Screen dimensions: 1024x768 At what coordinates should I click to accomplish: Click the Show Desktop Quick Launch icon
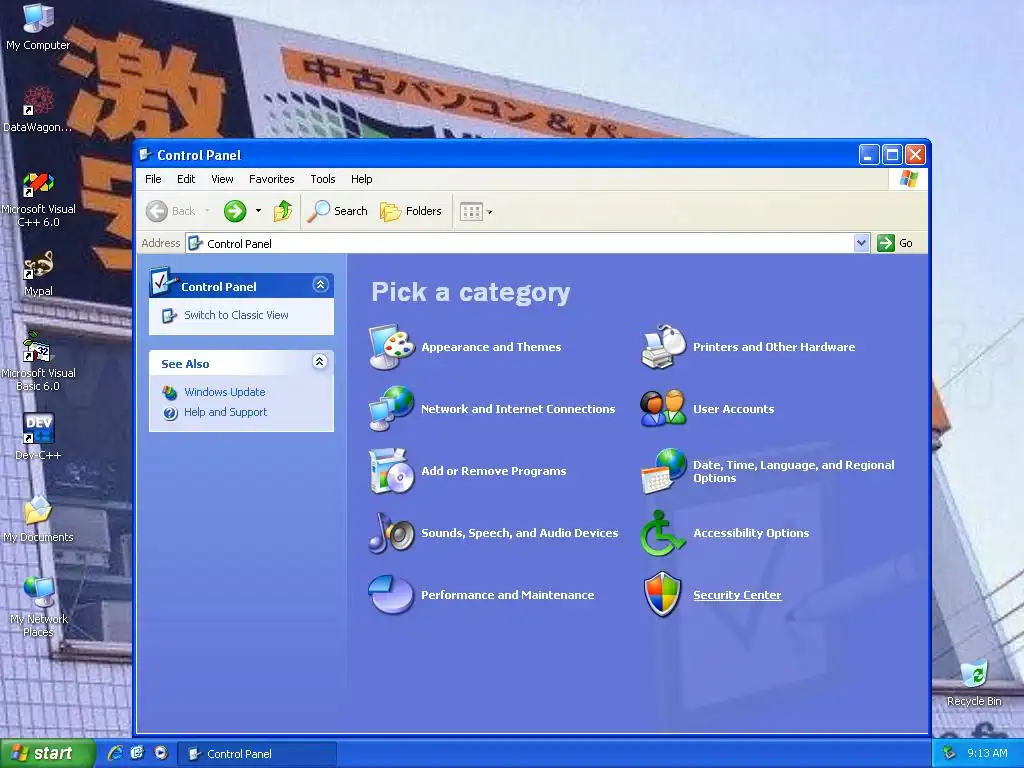[137, 753]
